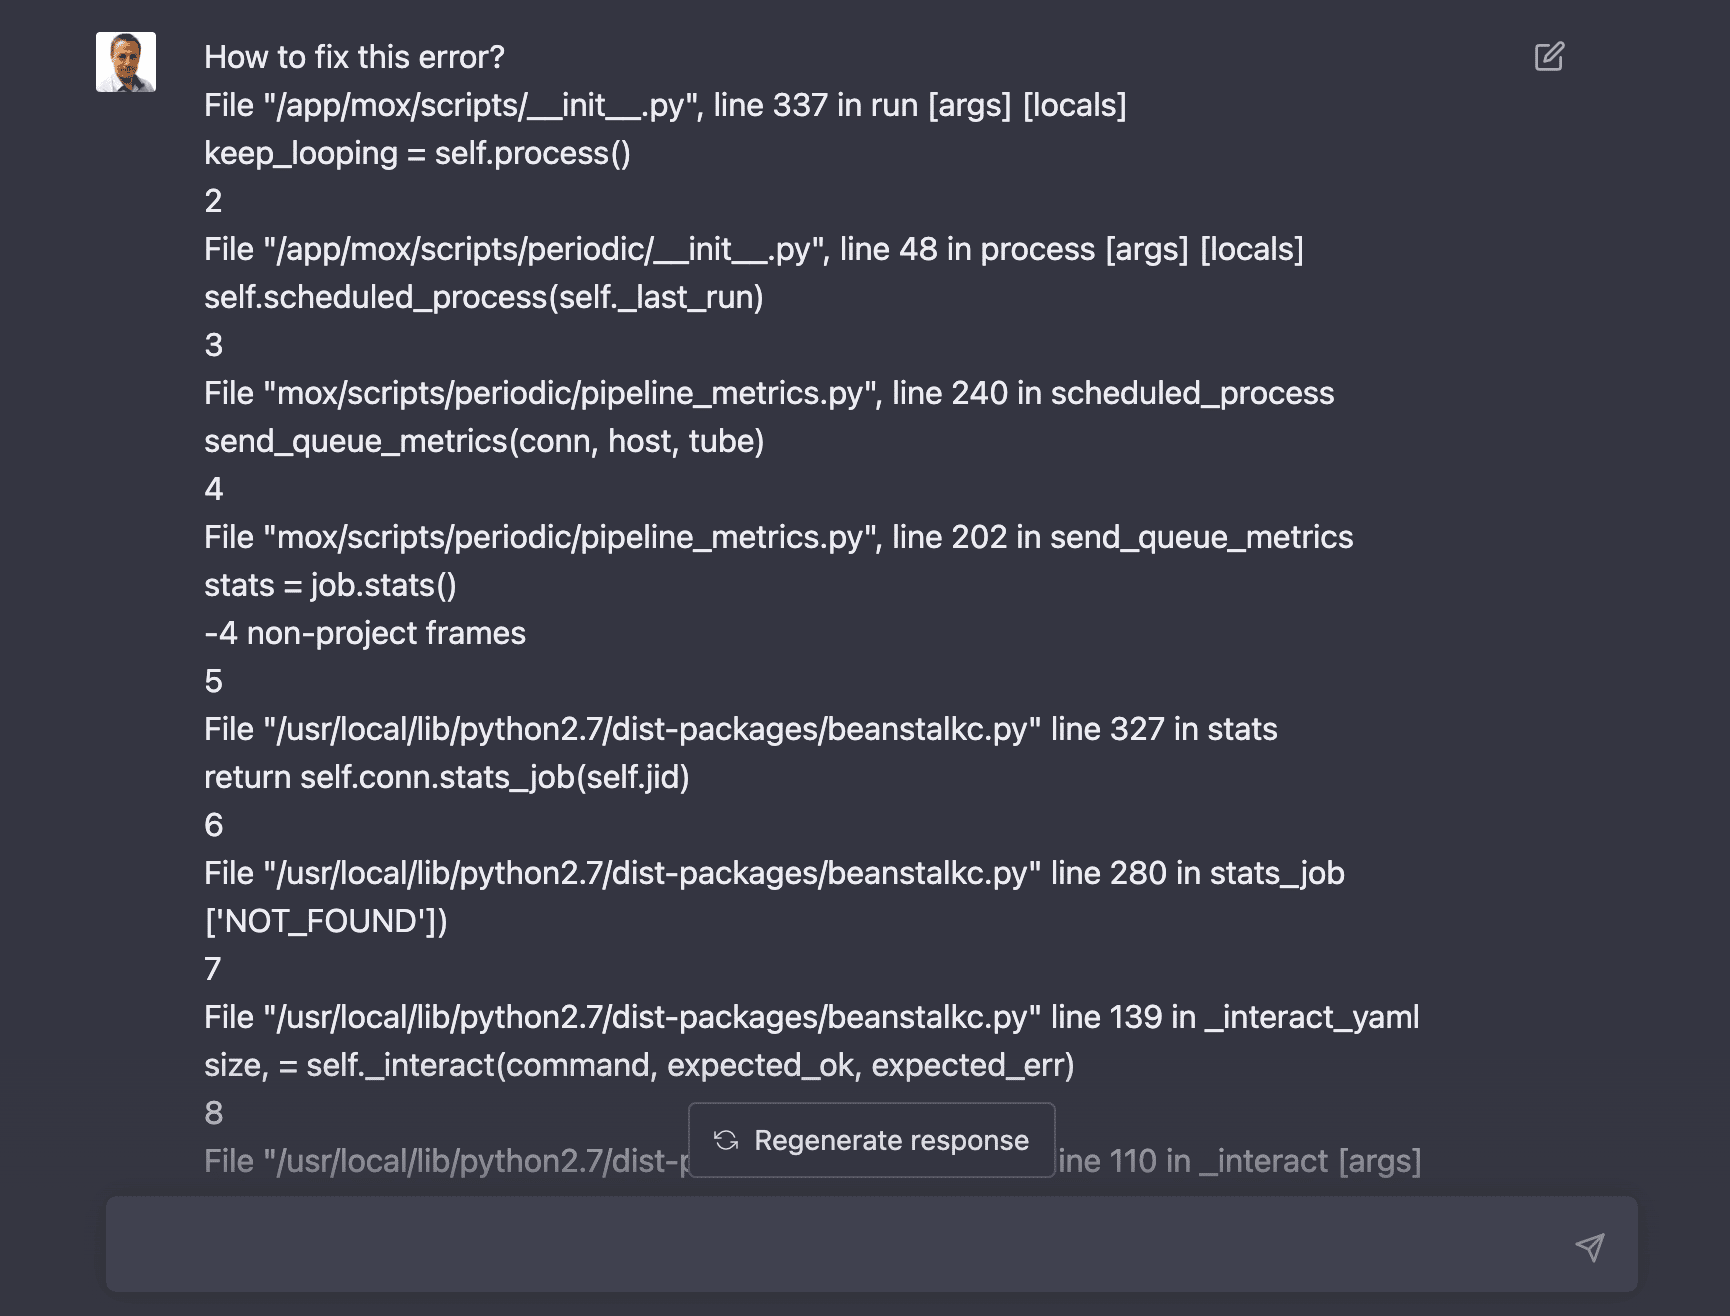Screen dimensions: 1730x1316
Task: Click the "keep_looping = self.process()" code line
Action: [417, 153]
